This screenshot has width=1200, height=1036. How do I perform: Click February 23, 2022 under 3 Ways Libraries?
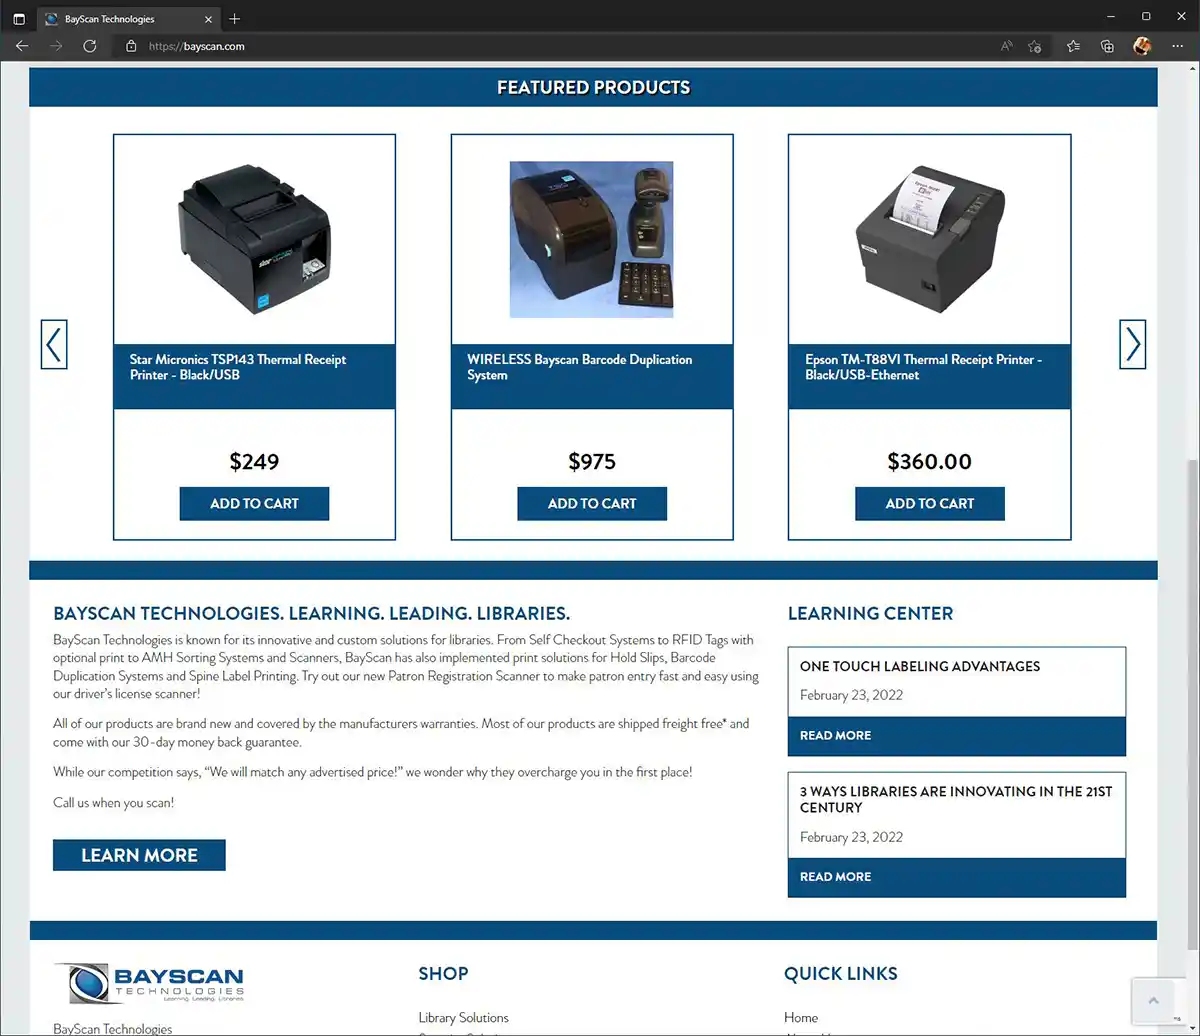click(x=851, y=837)
